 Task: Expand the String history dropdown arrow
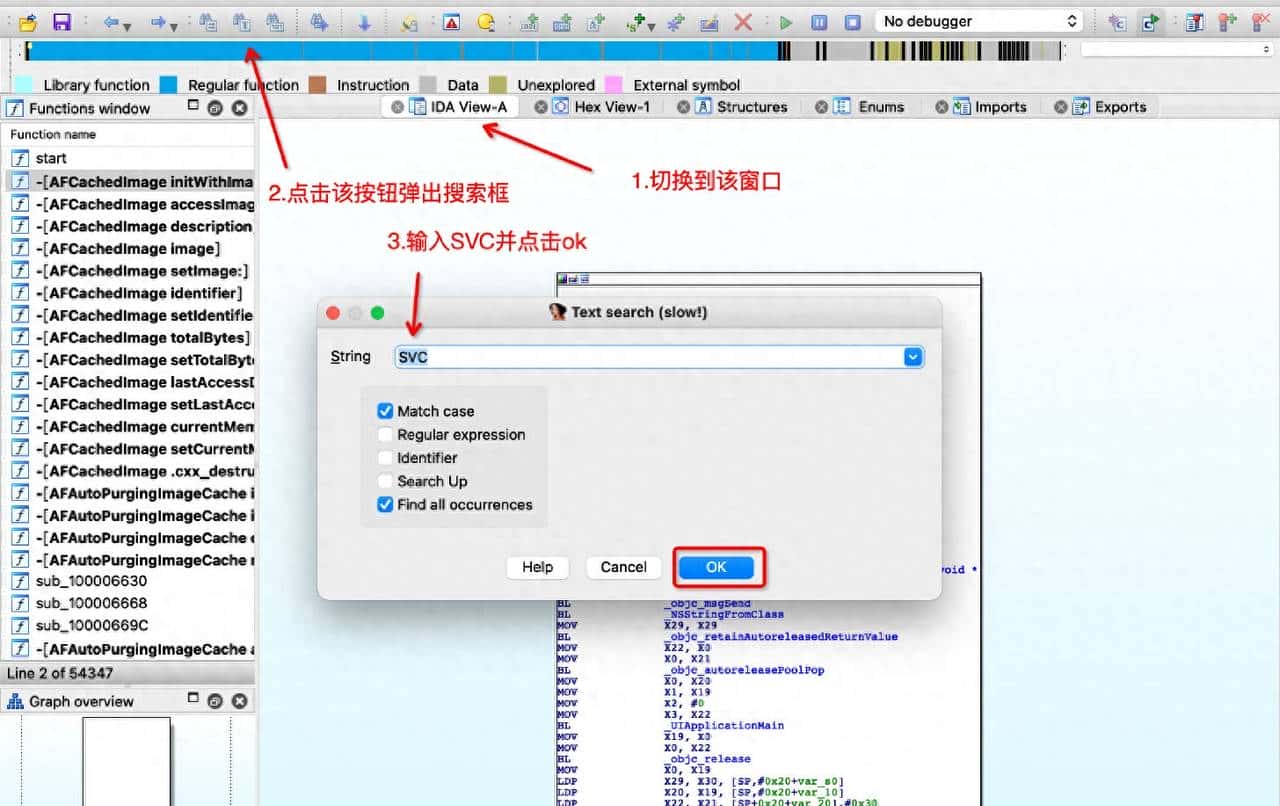912,357
